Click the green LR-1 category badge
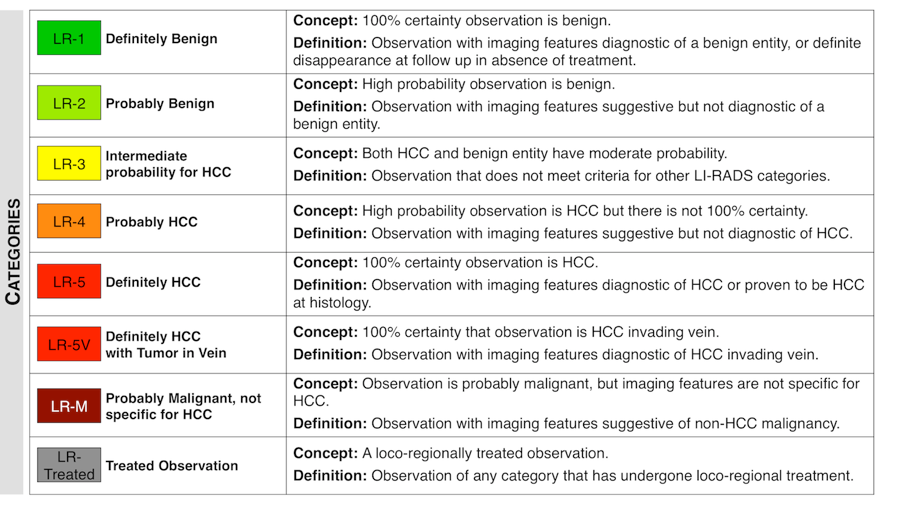 [69, 39]
